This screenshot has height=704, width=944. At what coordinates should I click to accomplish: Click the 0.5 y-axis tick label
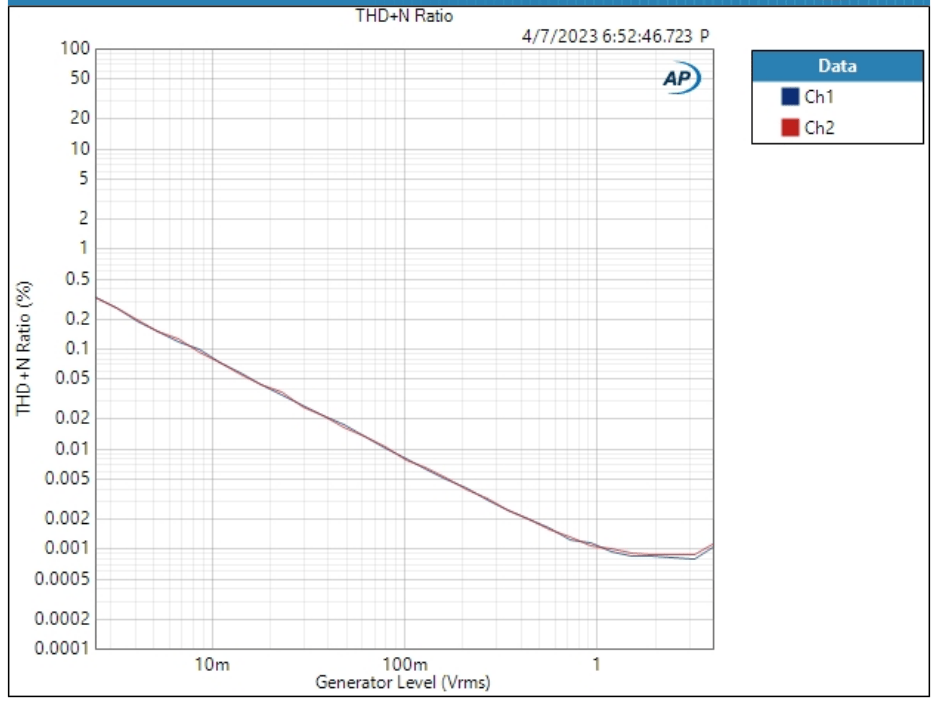click(77, 278)
